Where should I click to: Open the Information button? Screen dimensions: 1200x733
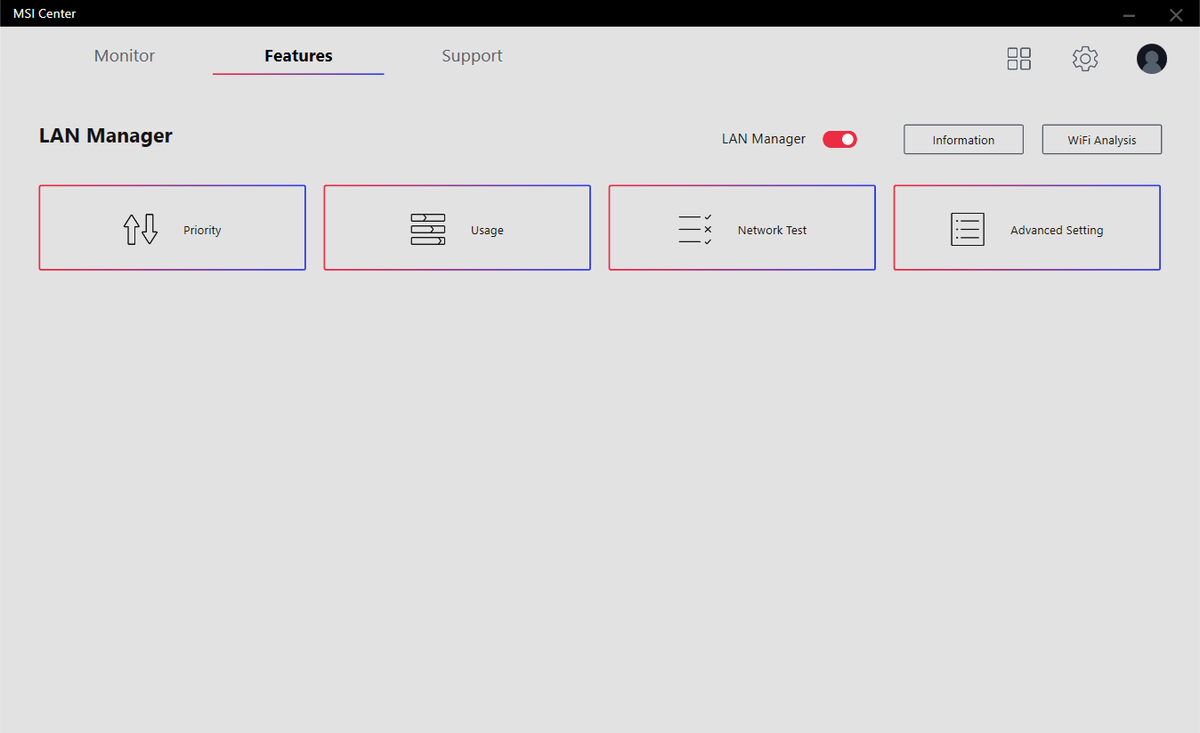coord(963,140)
